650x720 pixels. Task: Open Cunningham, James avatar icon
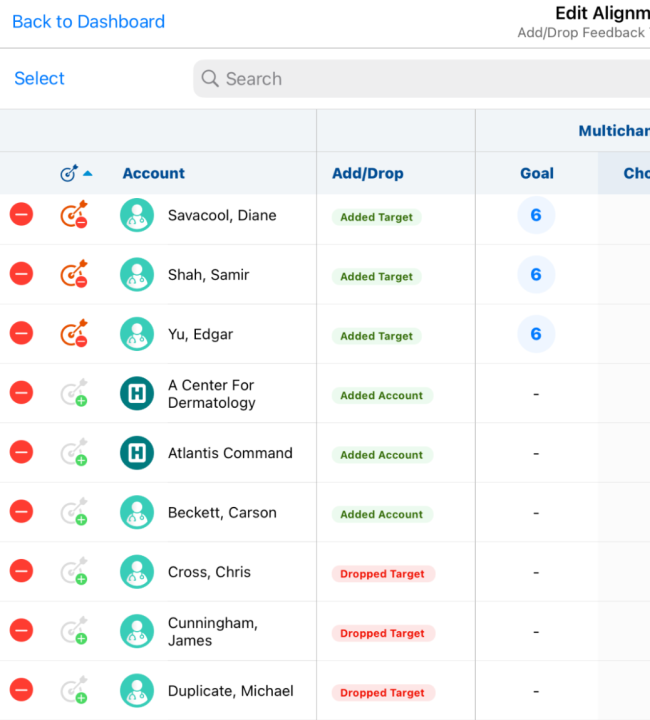137,631
